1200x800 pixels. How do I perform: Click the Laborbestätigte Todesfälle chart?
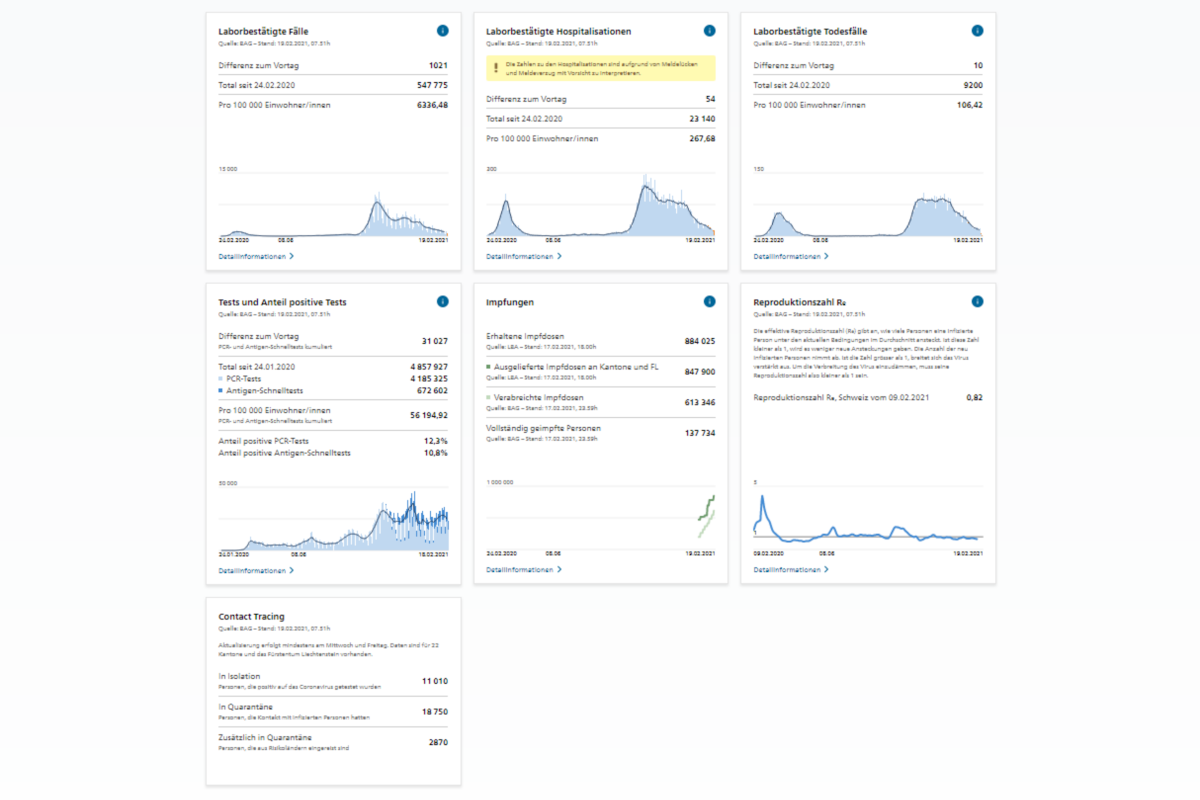pos(869,205)
